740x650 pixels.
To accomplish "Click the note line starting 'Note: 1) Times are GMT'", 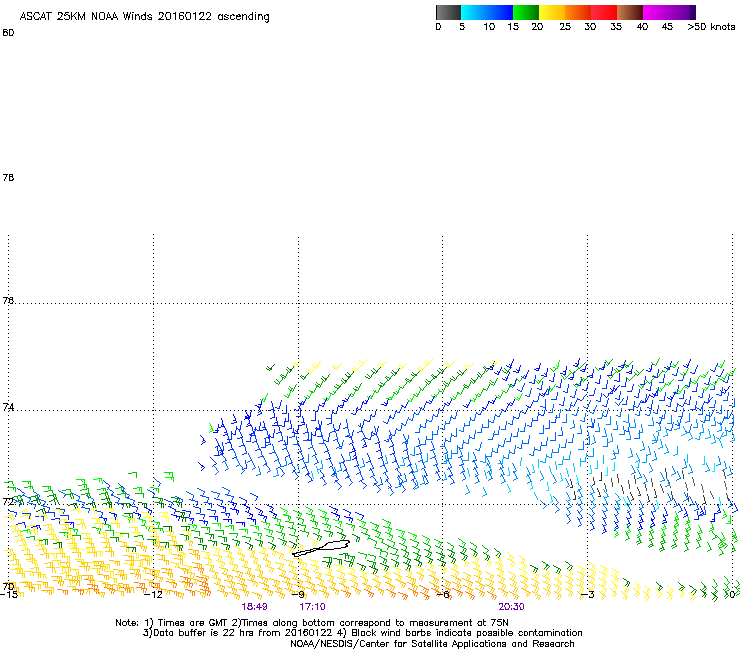I will pos(312,623).
